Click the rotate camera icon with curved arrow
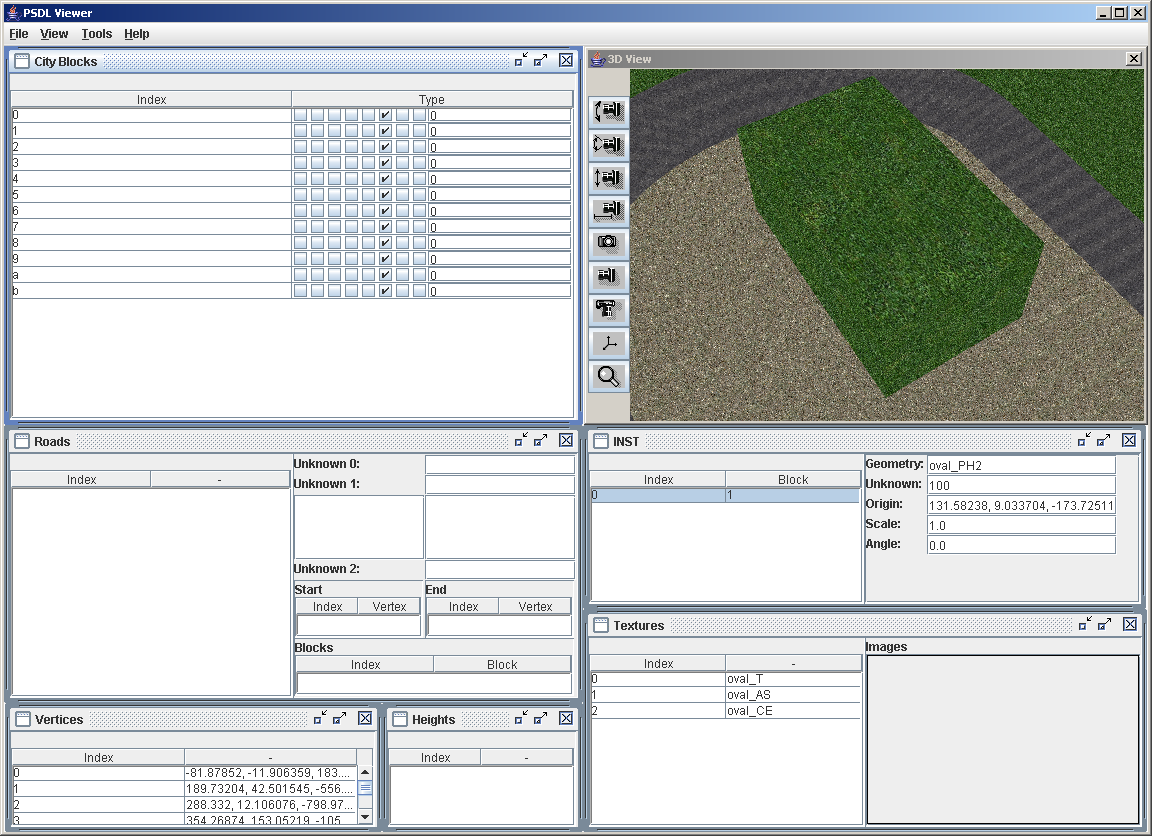Image resolution: width=1152 pixels, height=836 pixels. 609,112
